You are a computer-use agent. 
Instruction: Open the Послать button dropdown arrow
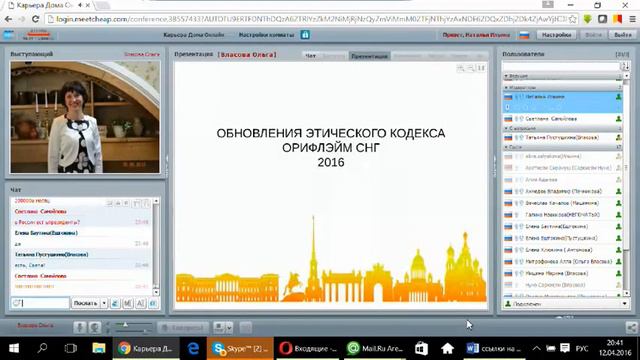point(104,303)
